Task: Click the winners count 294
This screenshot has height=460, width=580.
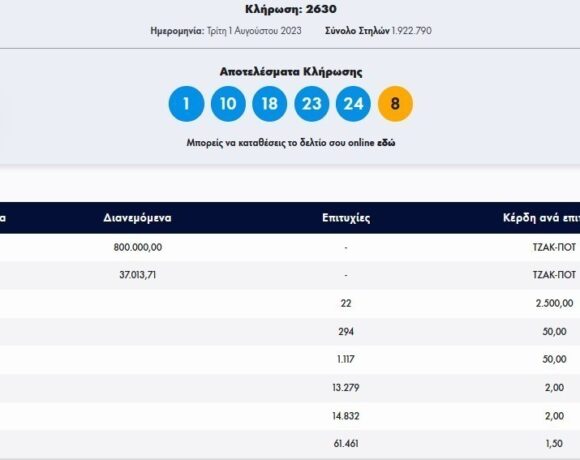Action: pyautogui.click(x=346, y=331)
